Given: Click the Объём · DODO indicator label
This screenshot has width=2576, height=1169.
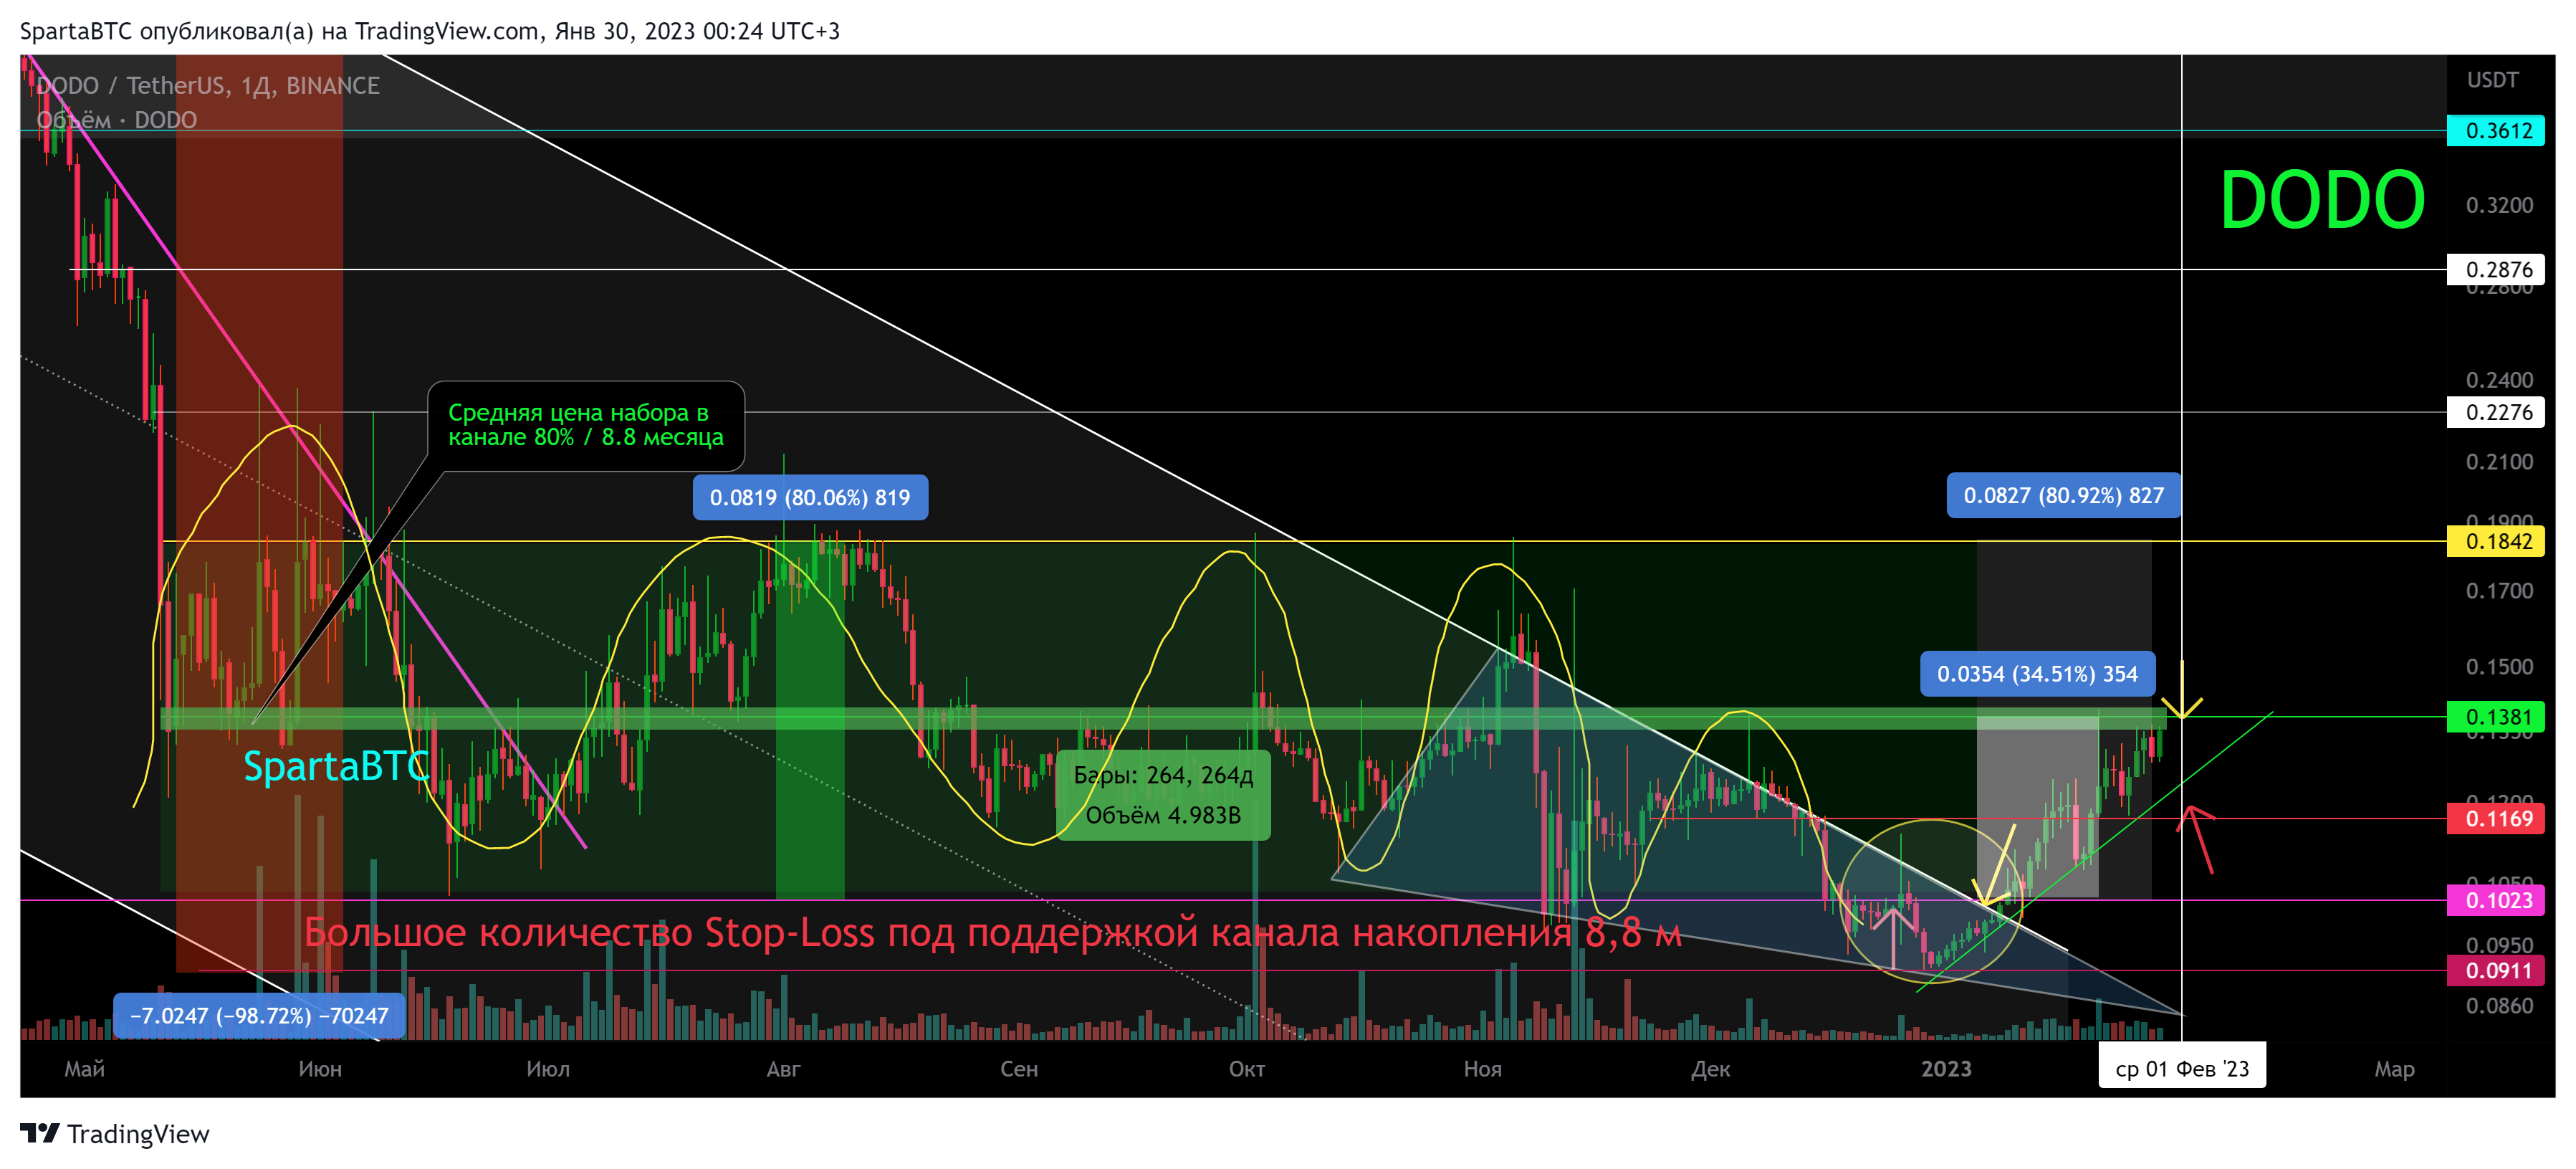Looking at the screenshot, I should tap(117, 120).
